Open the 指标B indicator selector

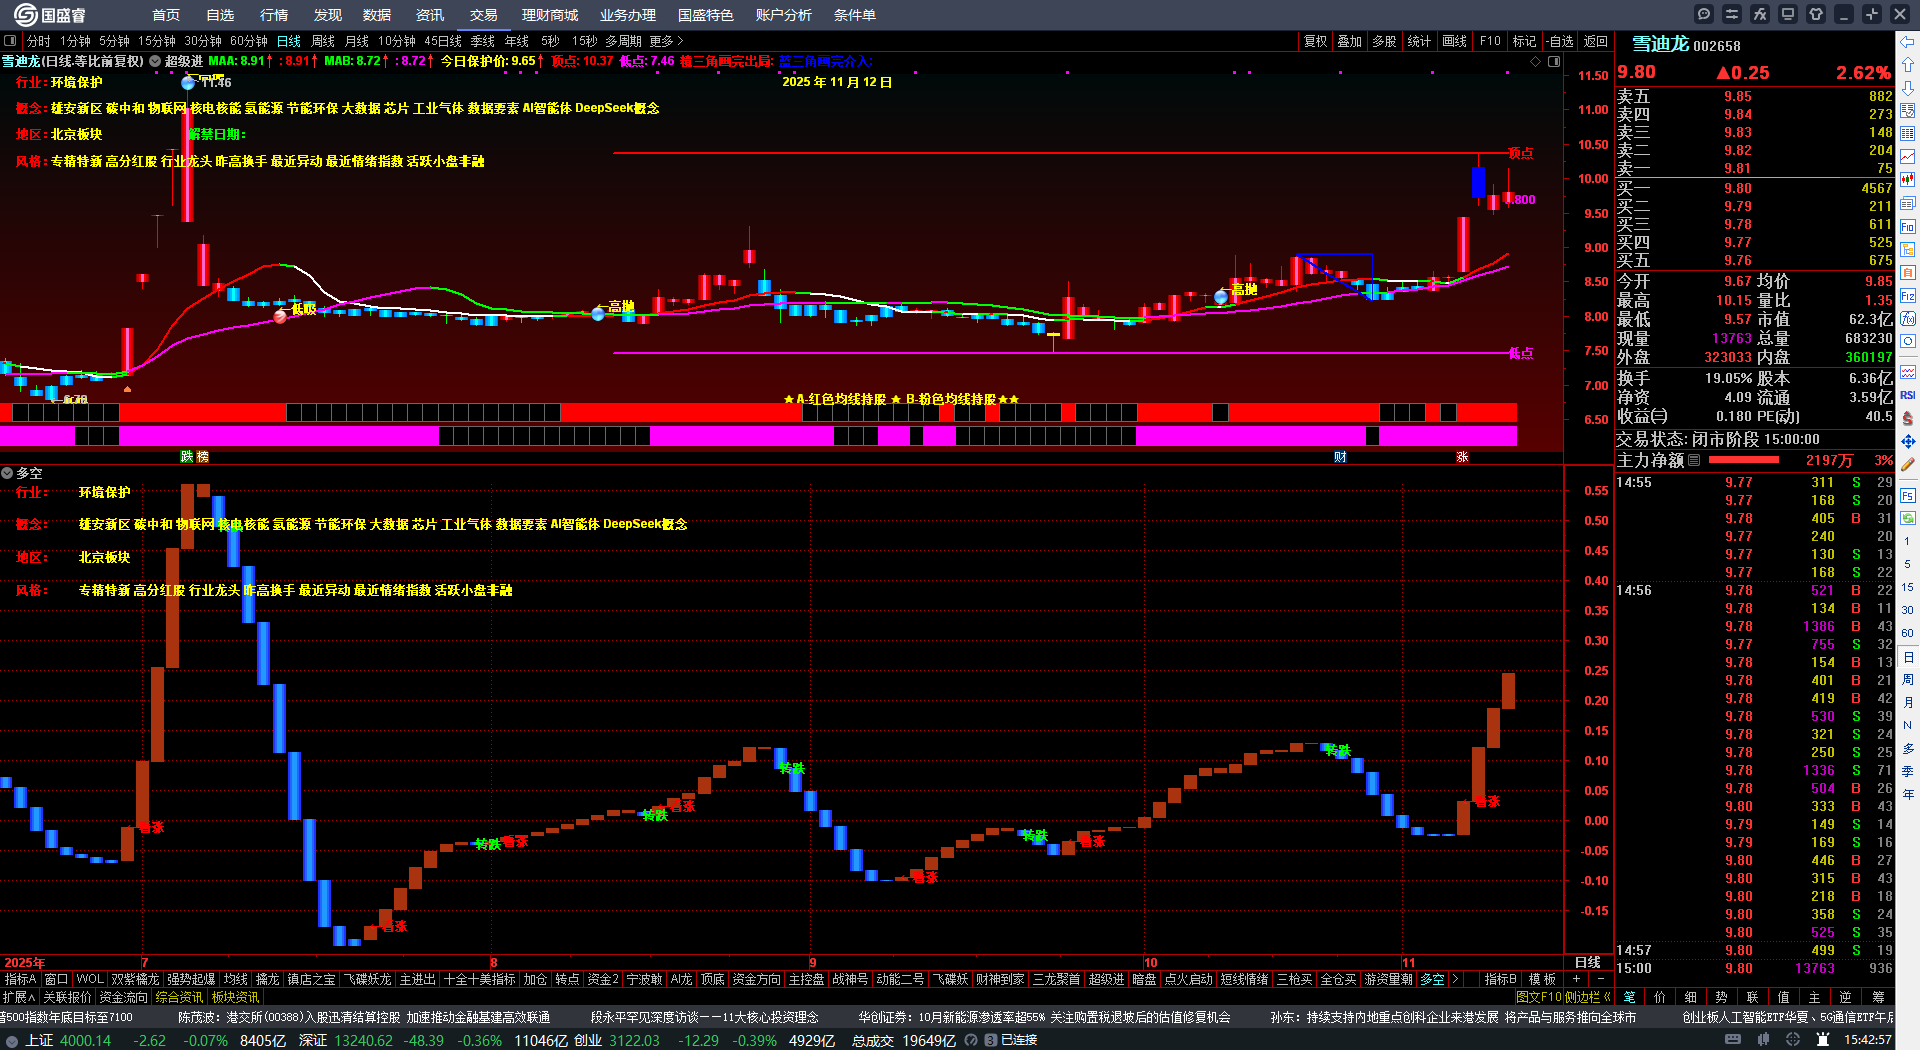click(1500, 979)
